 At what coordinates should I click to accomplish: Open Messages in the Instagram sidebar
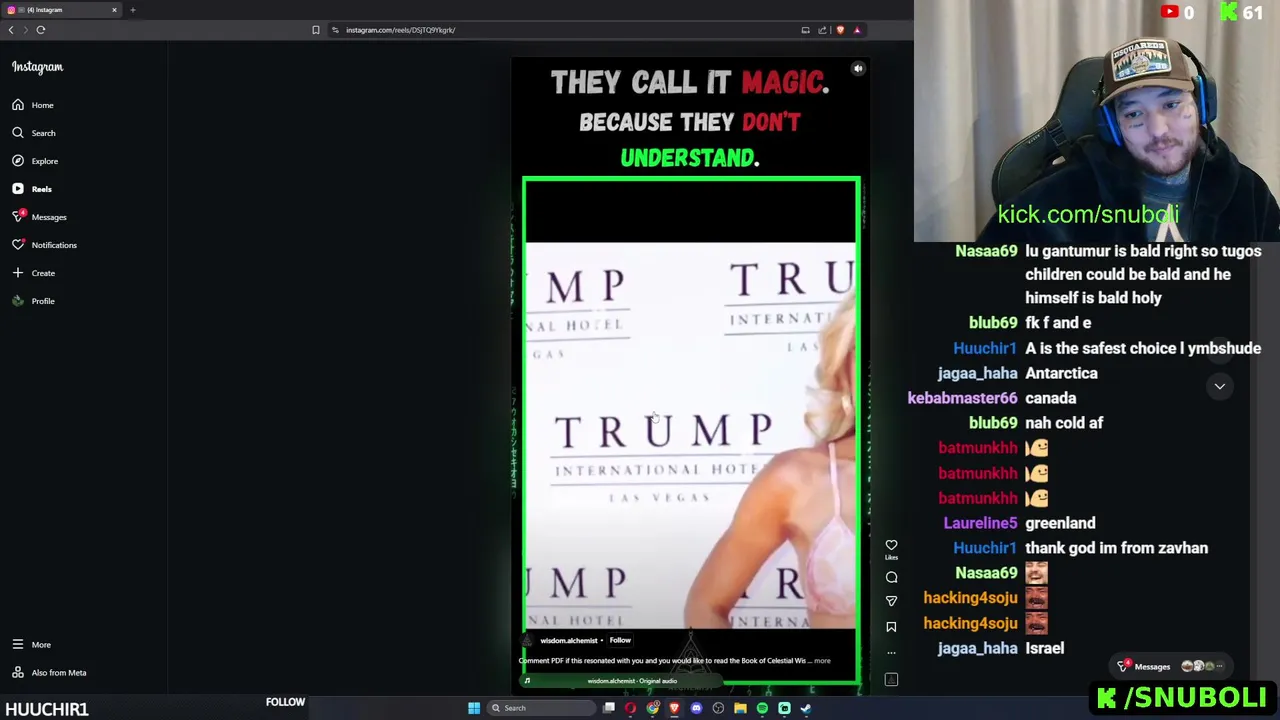[39, 217]
